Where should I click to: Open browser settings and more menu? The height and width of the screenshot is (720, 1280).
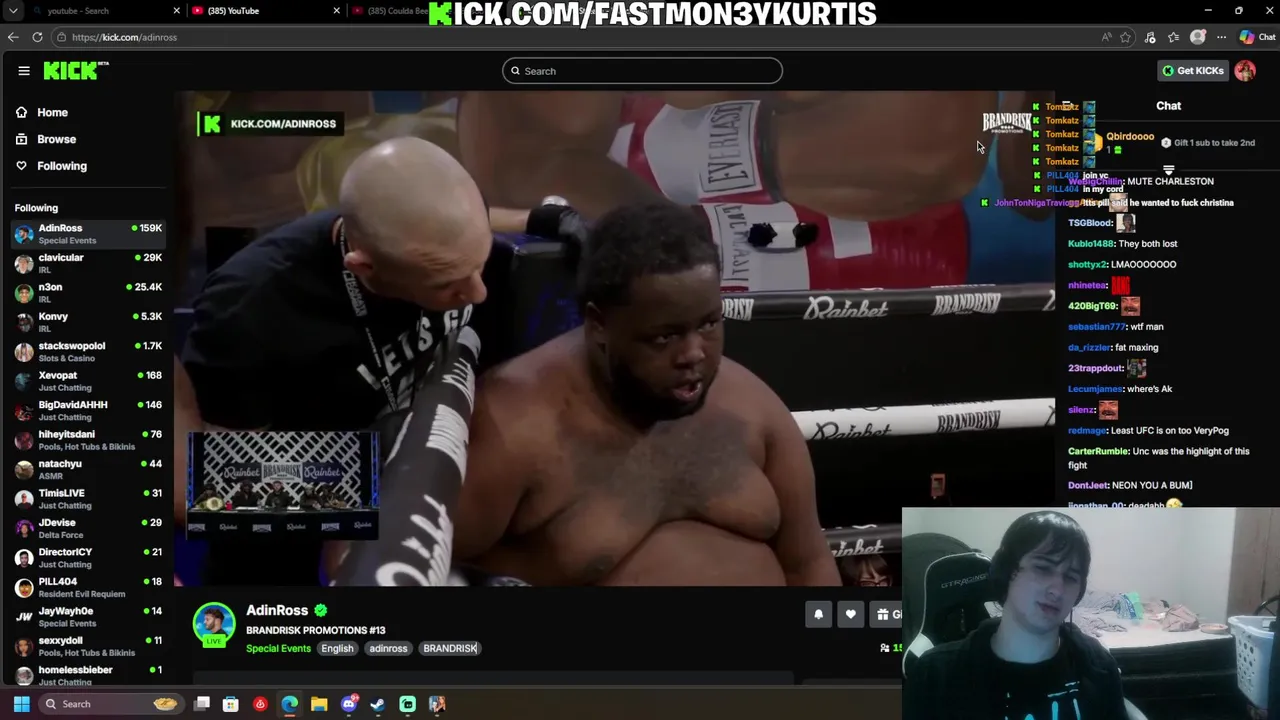coord(1221,37)
